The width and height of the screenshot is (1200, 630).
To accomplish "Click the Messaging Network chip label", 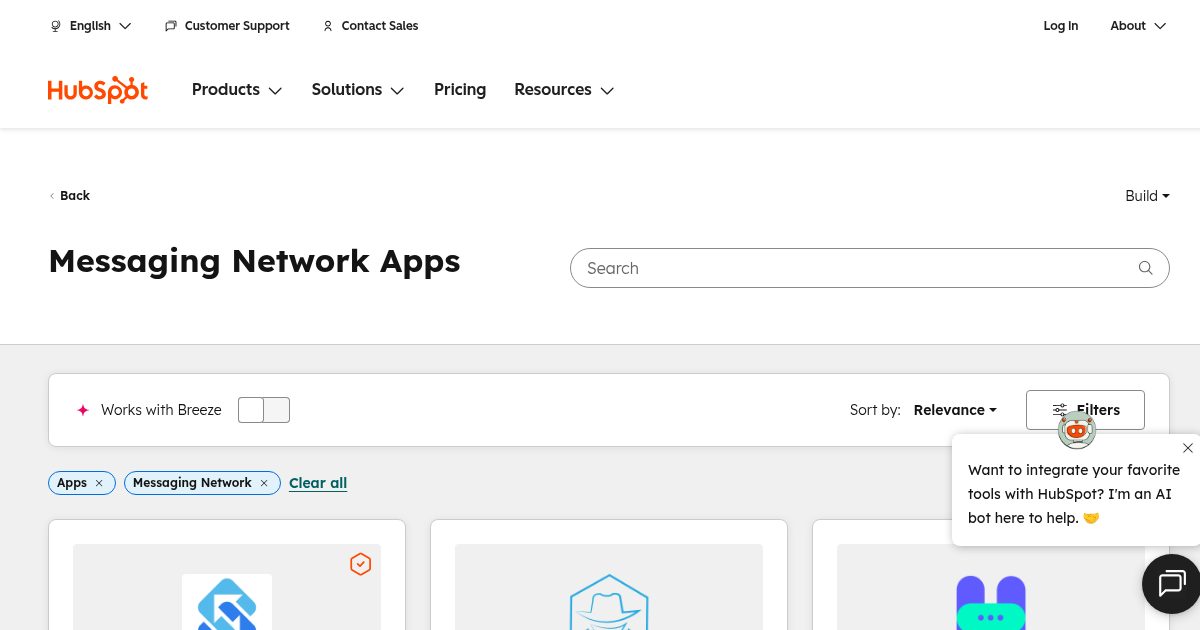I will pyautogui.click(x=192, y=483).
